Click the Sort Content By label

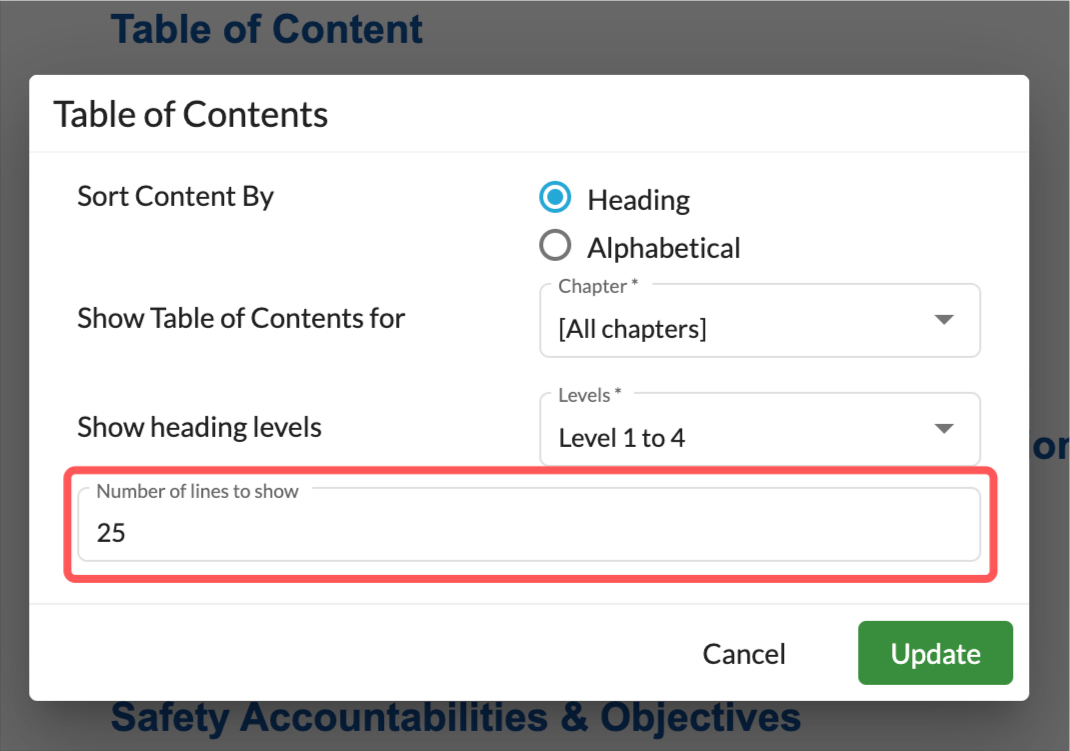click(175, 196)
